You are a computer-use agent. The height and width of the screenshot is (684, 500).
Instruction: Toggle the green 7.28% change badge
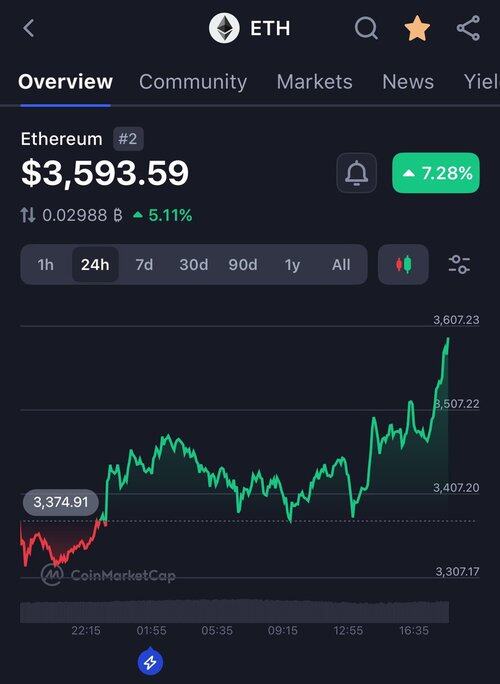click(436, 173)
